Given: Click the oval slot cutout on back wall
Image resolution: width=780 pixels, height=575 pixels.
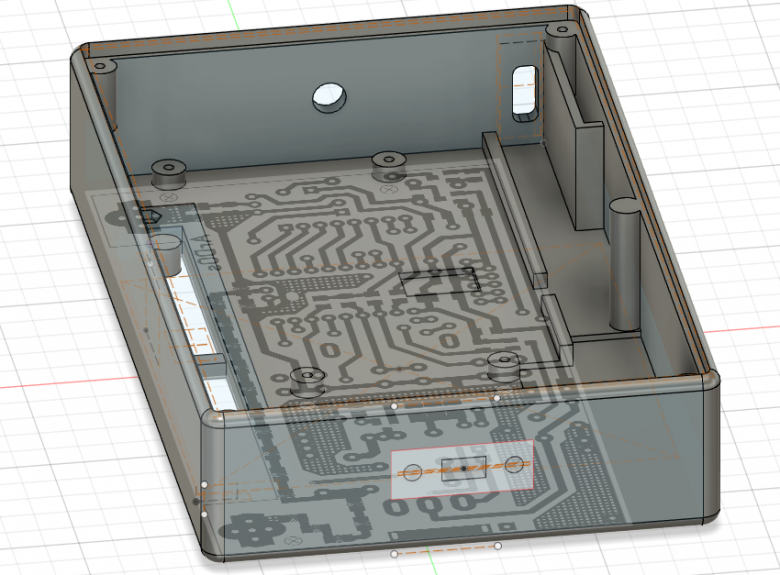Looking at the screenshot, I should [523, 93].
